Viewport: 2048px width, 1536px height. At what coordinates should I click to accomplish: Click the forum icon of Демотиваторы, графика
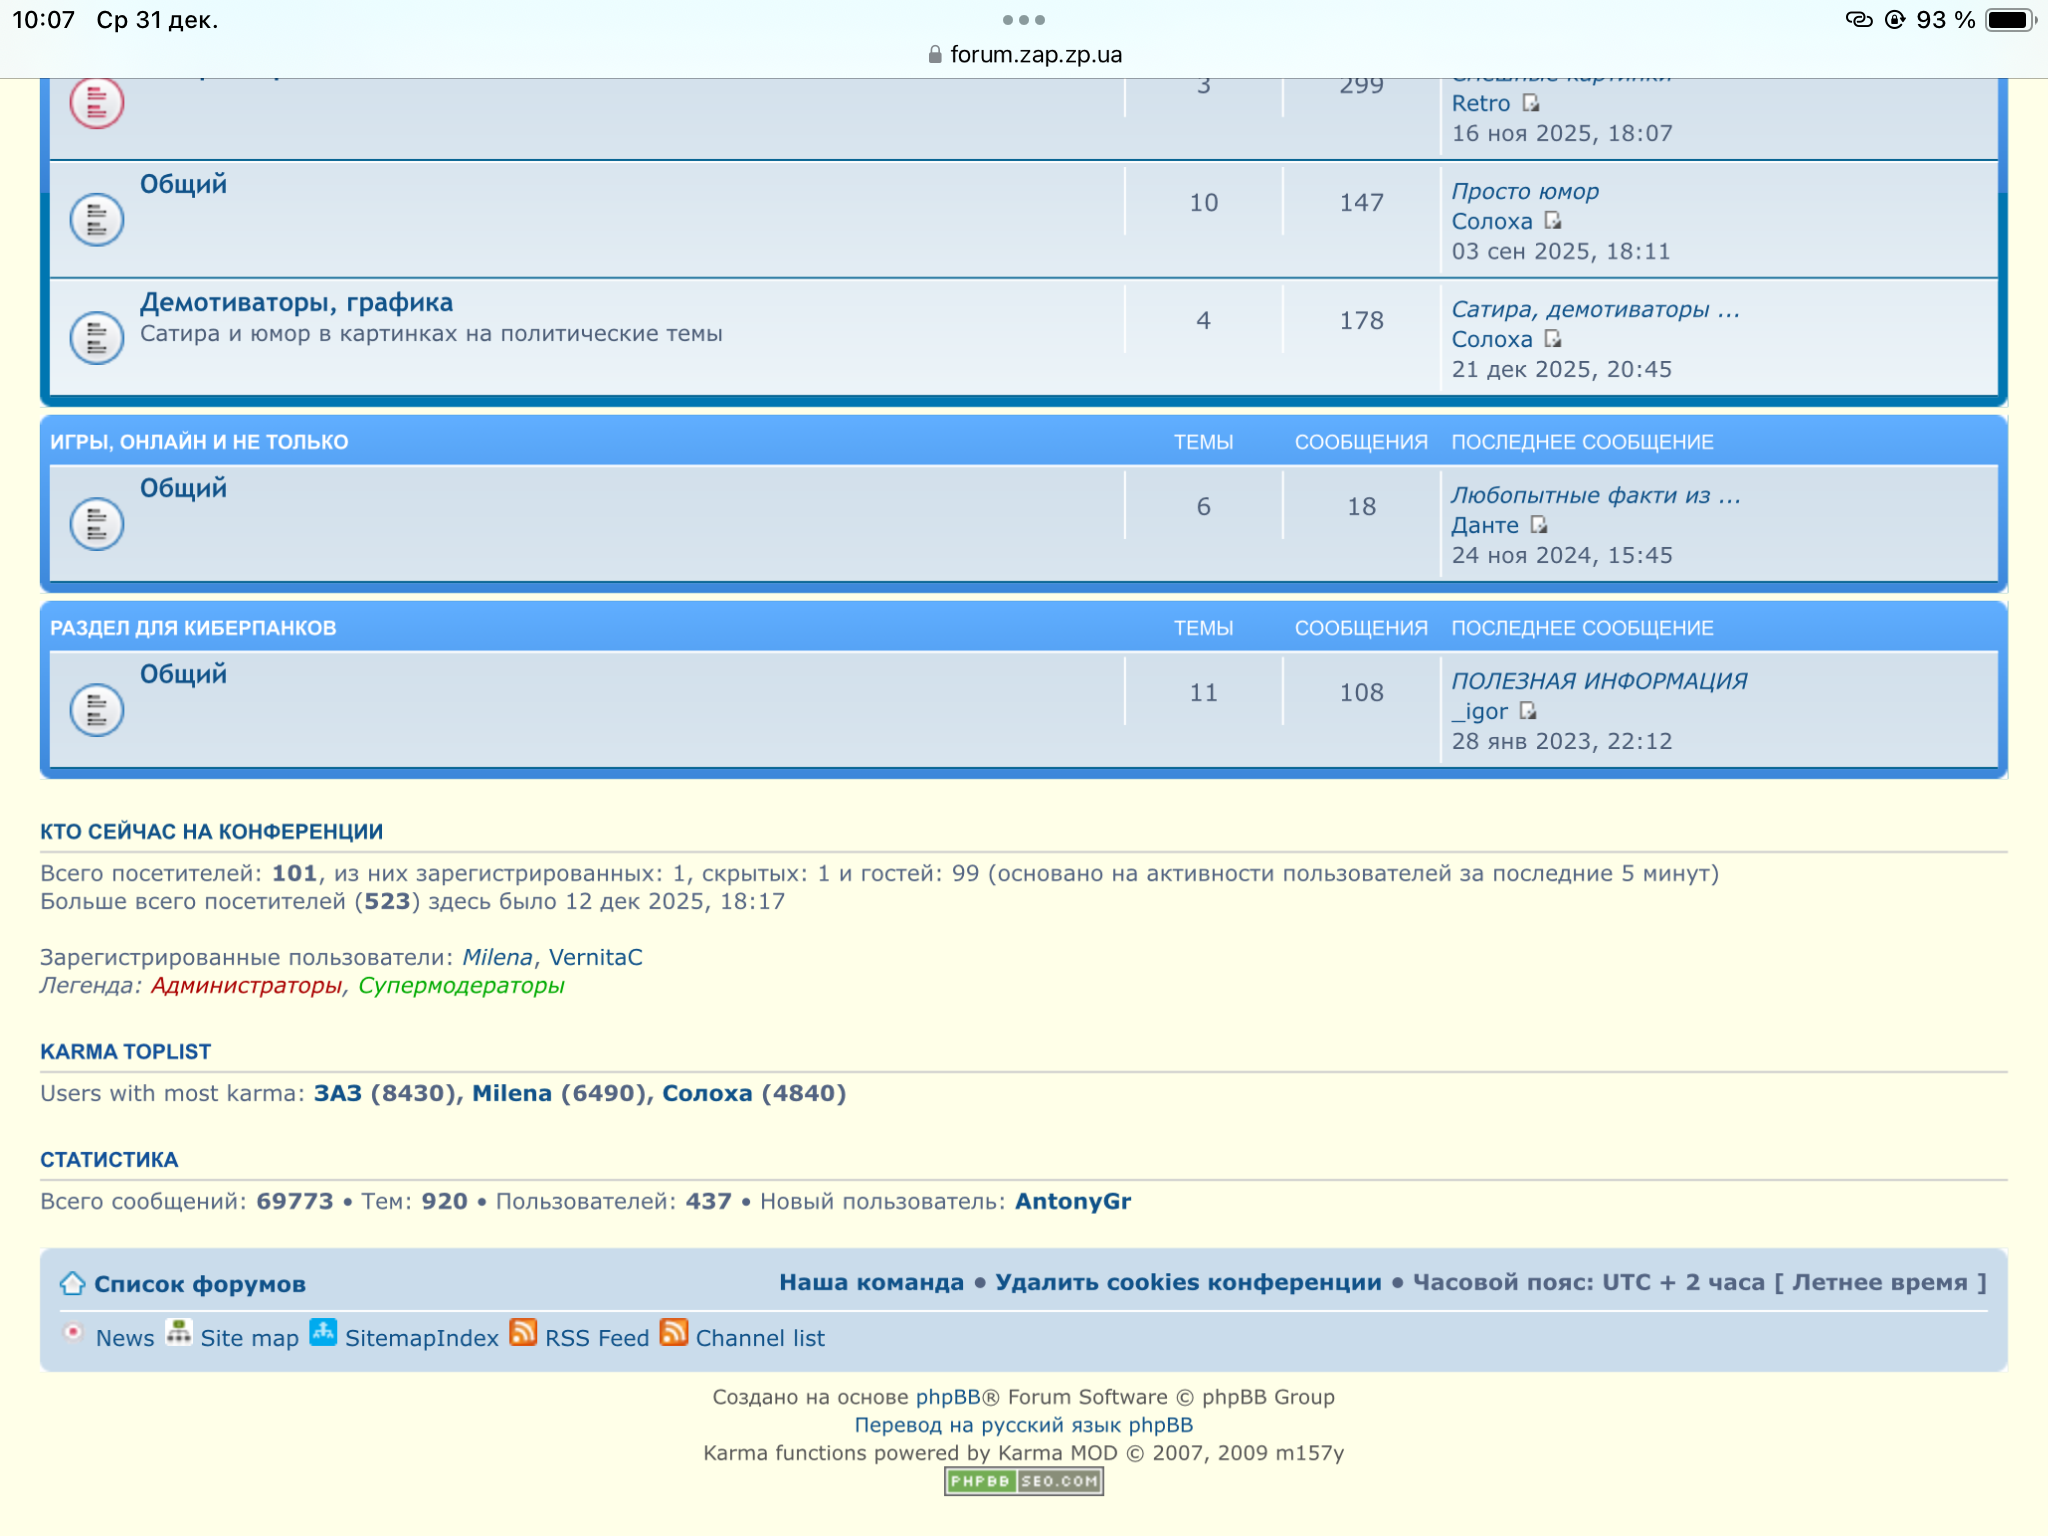pyautogui.click(x=97, y=338)
